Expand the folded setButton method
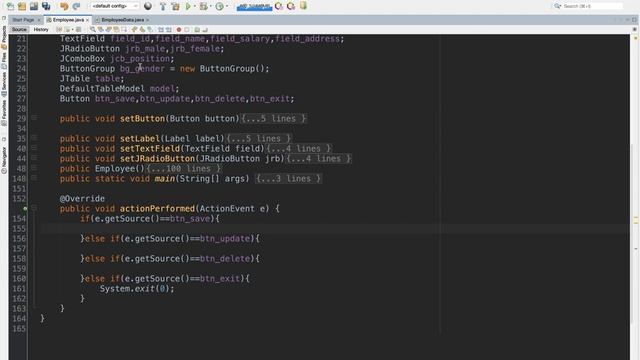 point(34,118)
